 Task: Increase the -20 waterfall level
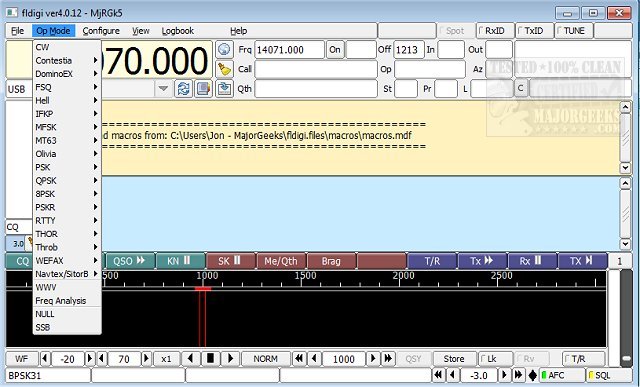pyautogui.click(x=90, y=359)
